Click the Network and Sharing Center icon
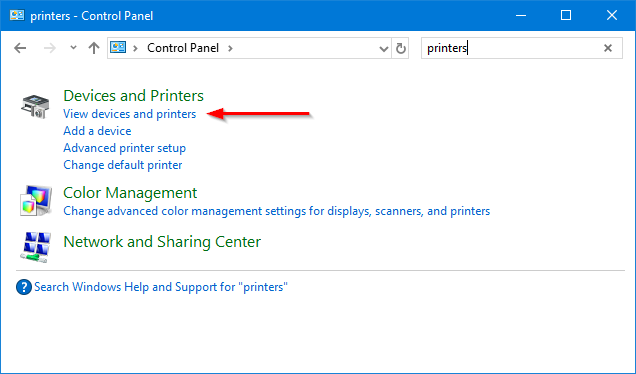This screenshot has height=374, width=636. 36,247
